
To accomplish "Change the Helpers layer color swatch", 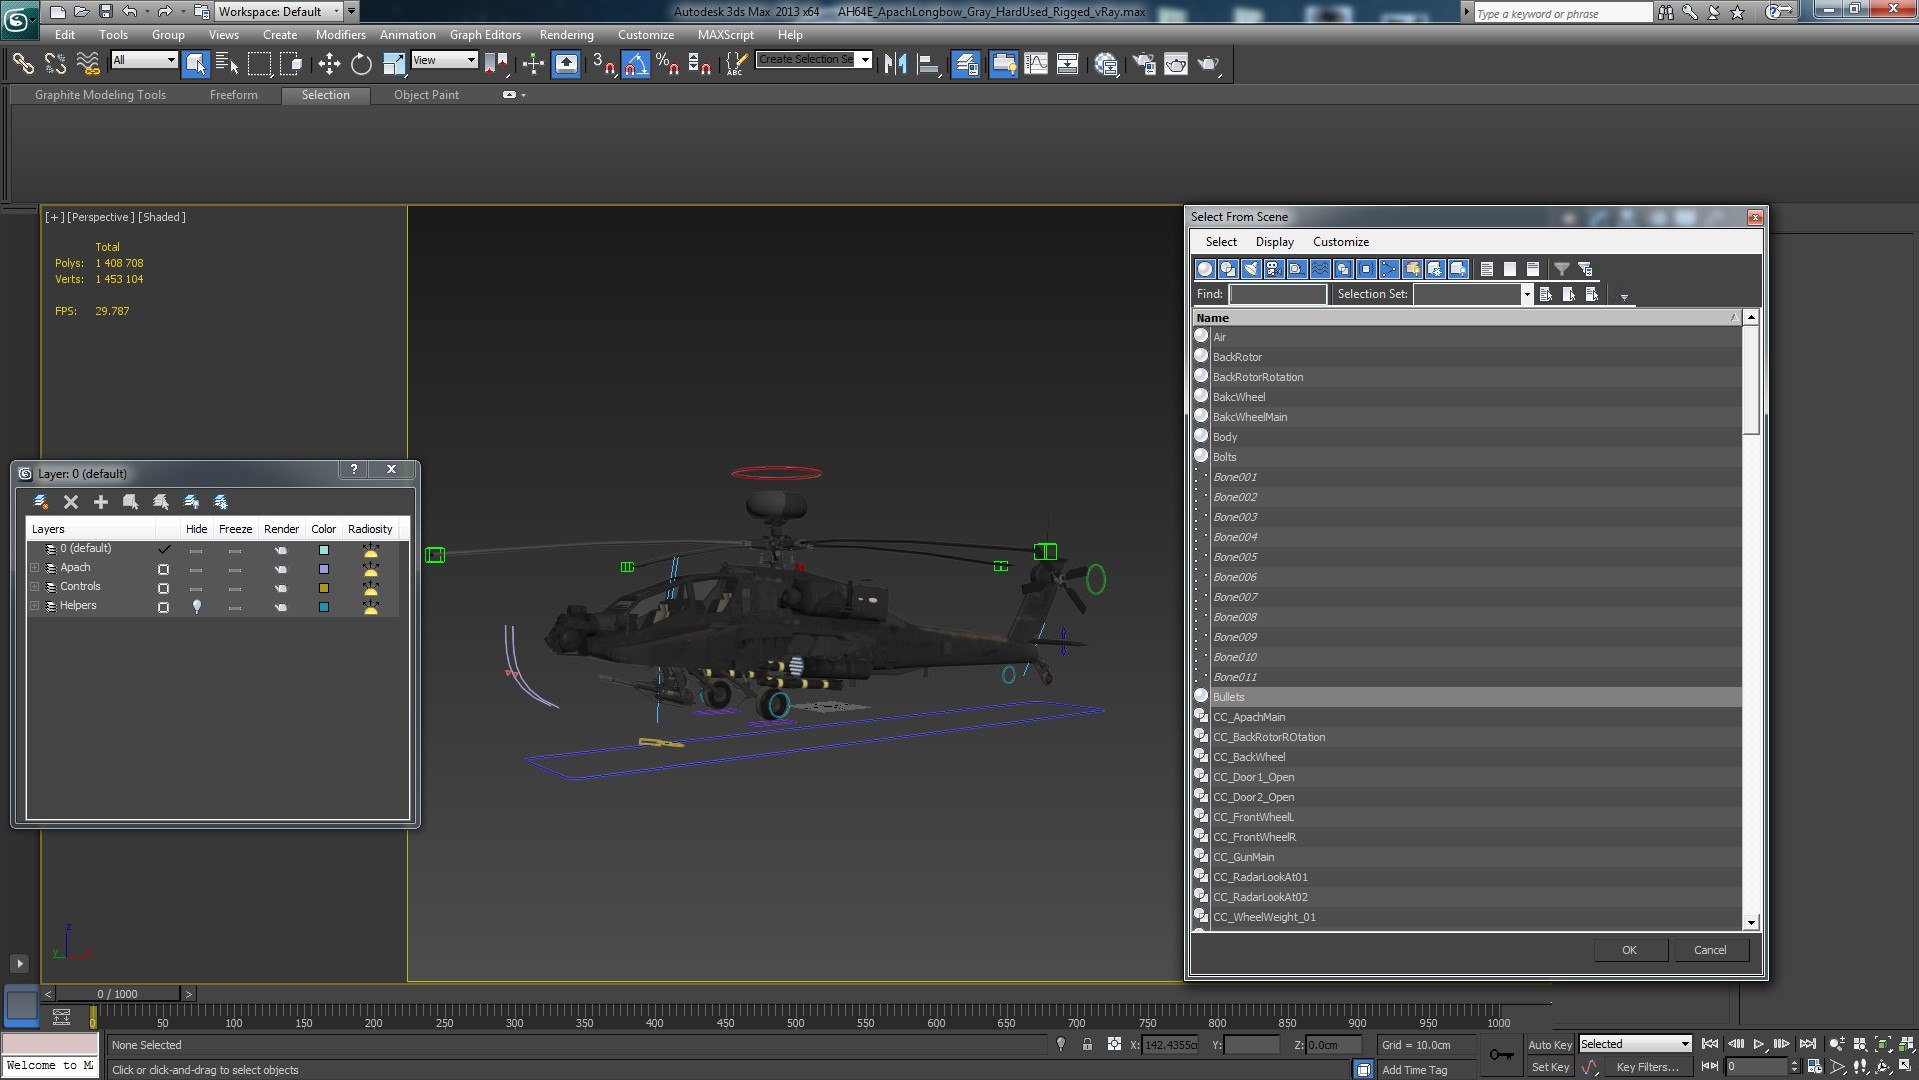I will [323, 607].
